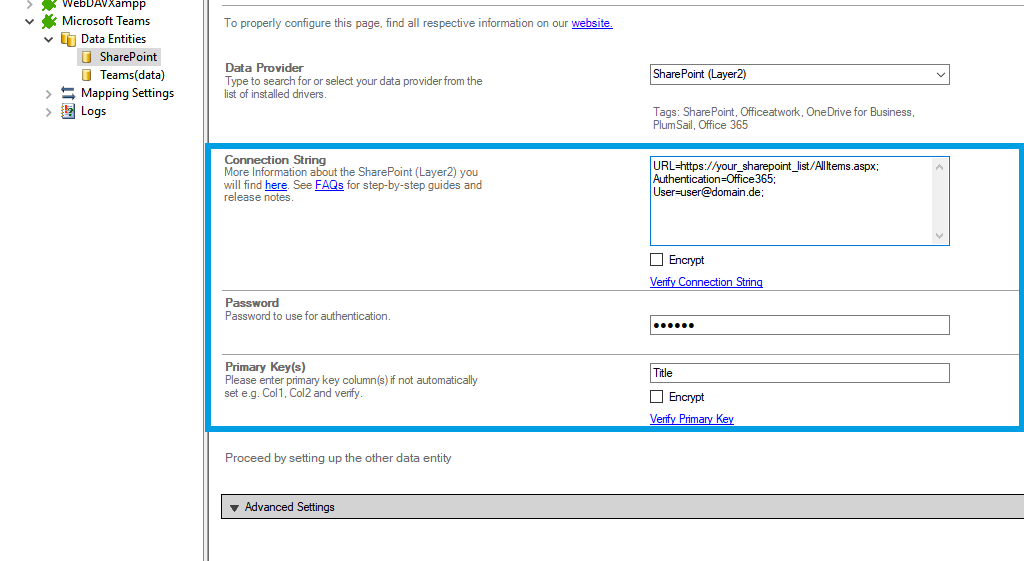The image size is (1024, 561).
Task: Open the Data Provider SharePoint (Layer2) dropdown
Action: (x=939, y=74)
